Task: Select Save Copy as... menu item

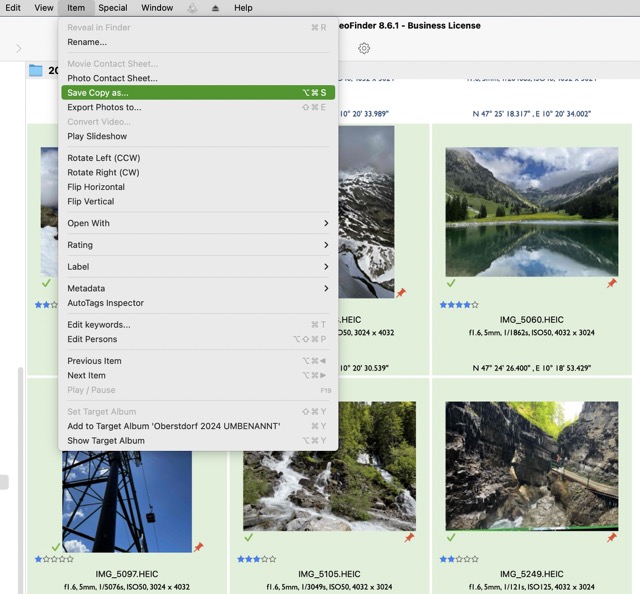Action: (x=197, y=92)
